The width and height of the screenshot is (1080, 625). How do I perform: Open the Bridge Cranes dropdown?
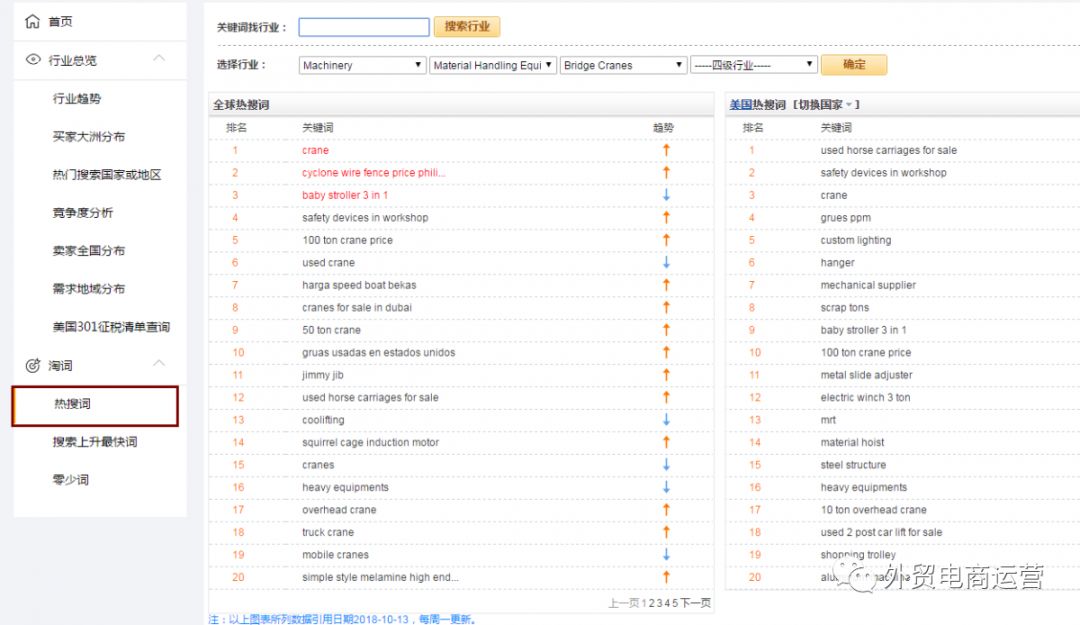point(623,65)
